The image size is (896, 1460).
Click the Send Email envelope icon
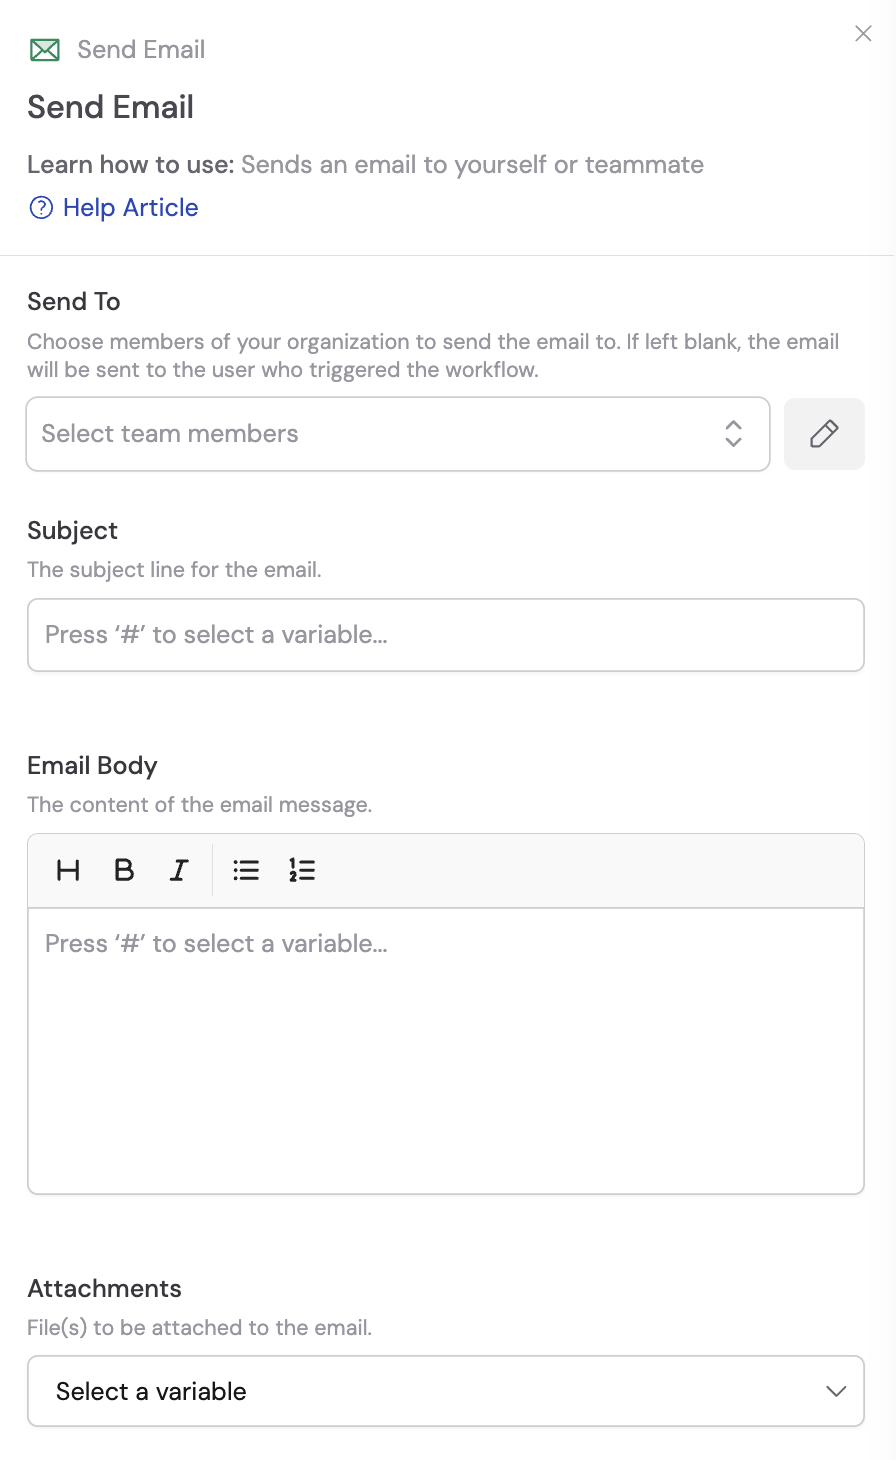45,49
